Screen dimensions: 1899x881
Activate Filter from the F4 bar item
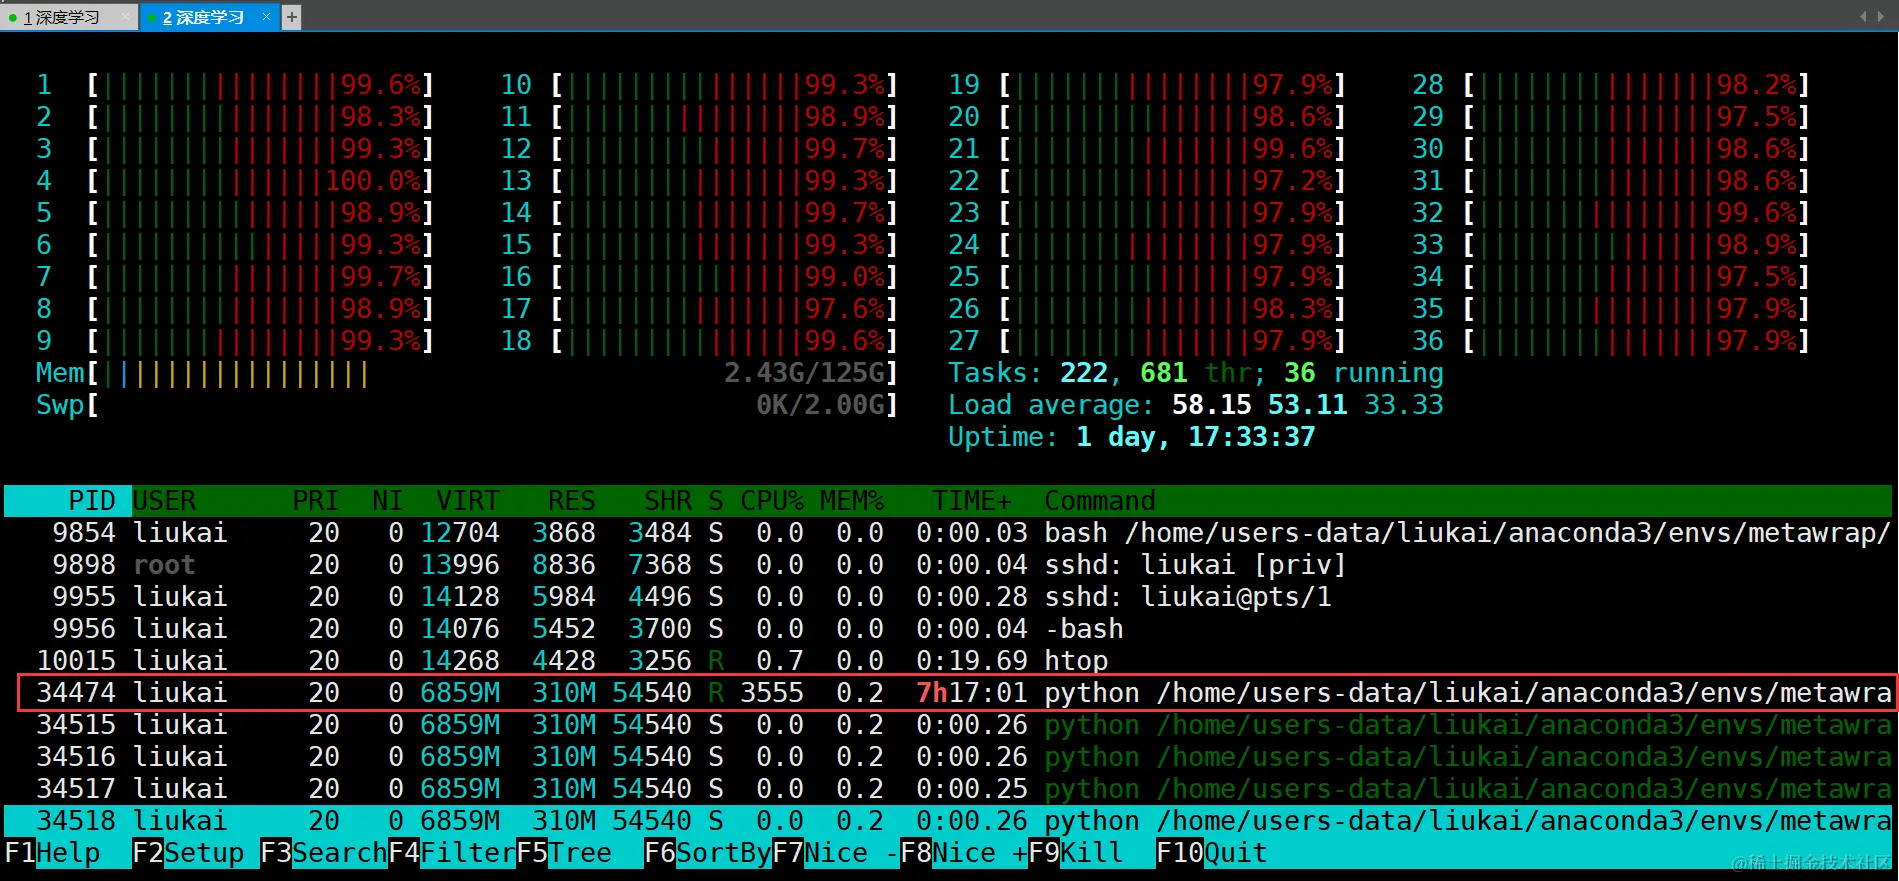[452, 853]
